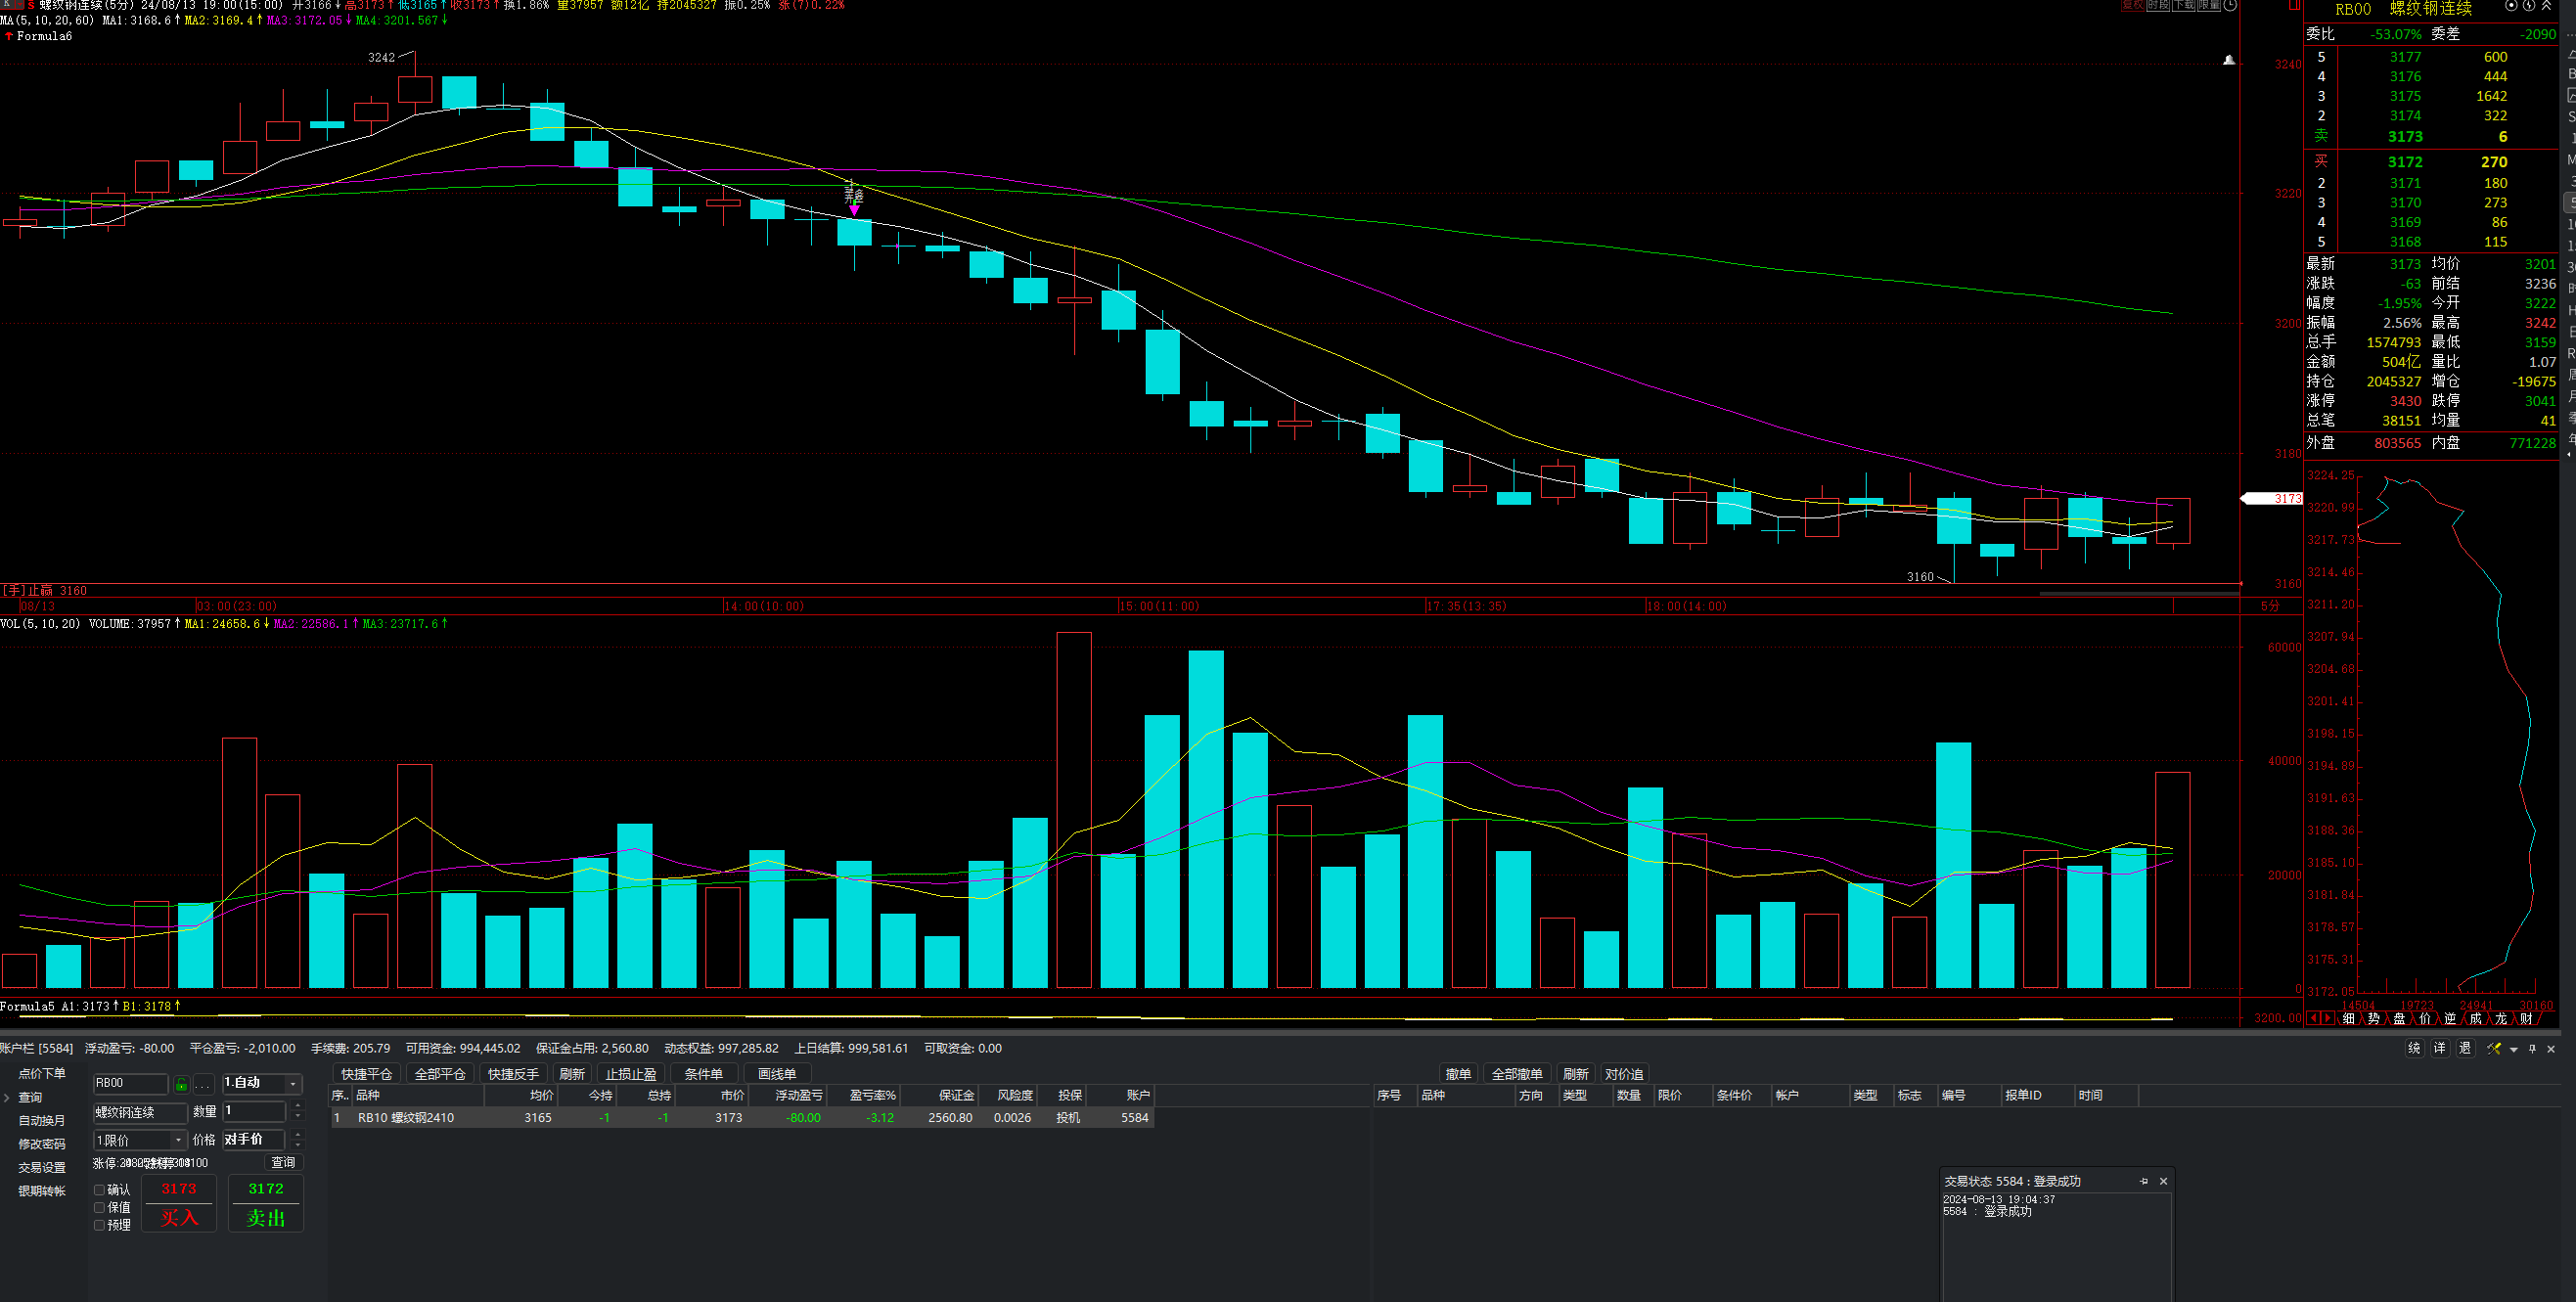This screenshot has width=2576, height=1302.
Task: Click the lightning bolt quick-trade icon
Action: pos(2529,5)
